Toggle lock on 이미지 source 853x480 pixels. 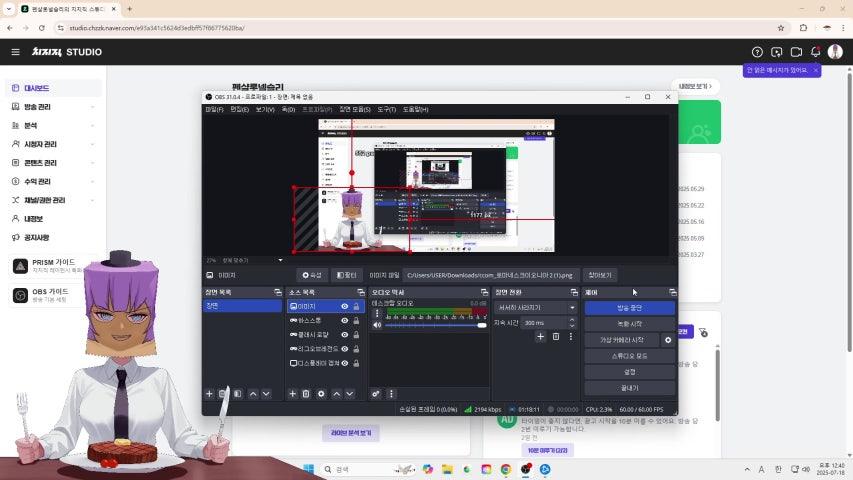[x=356, y=306]
